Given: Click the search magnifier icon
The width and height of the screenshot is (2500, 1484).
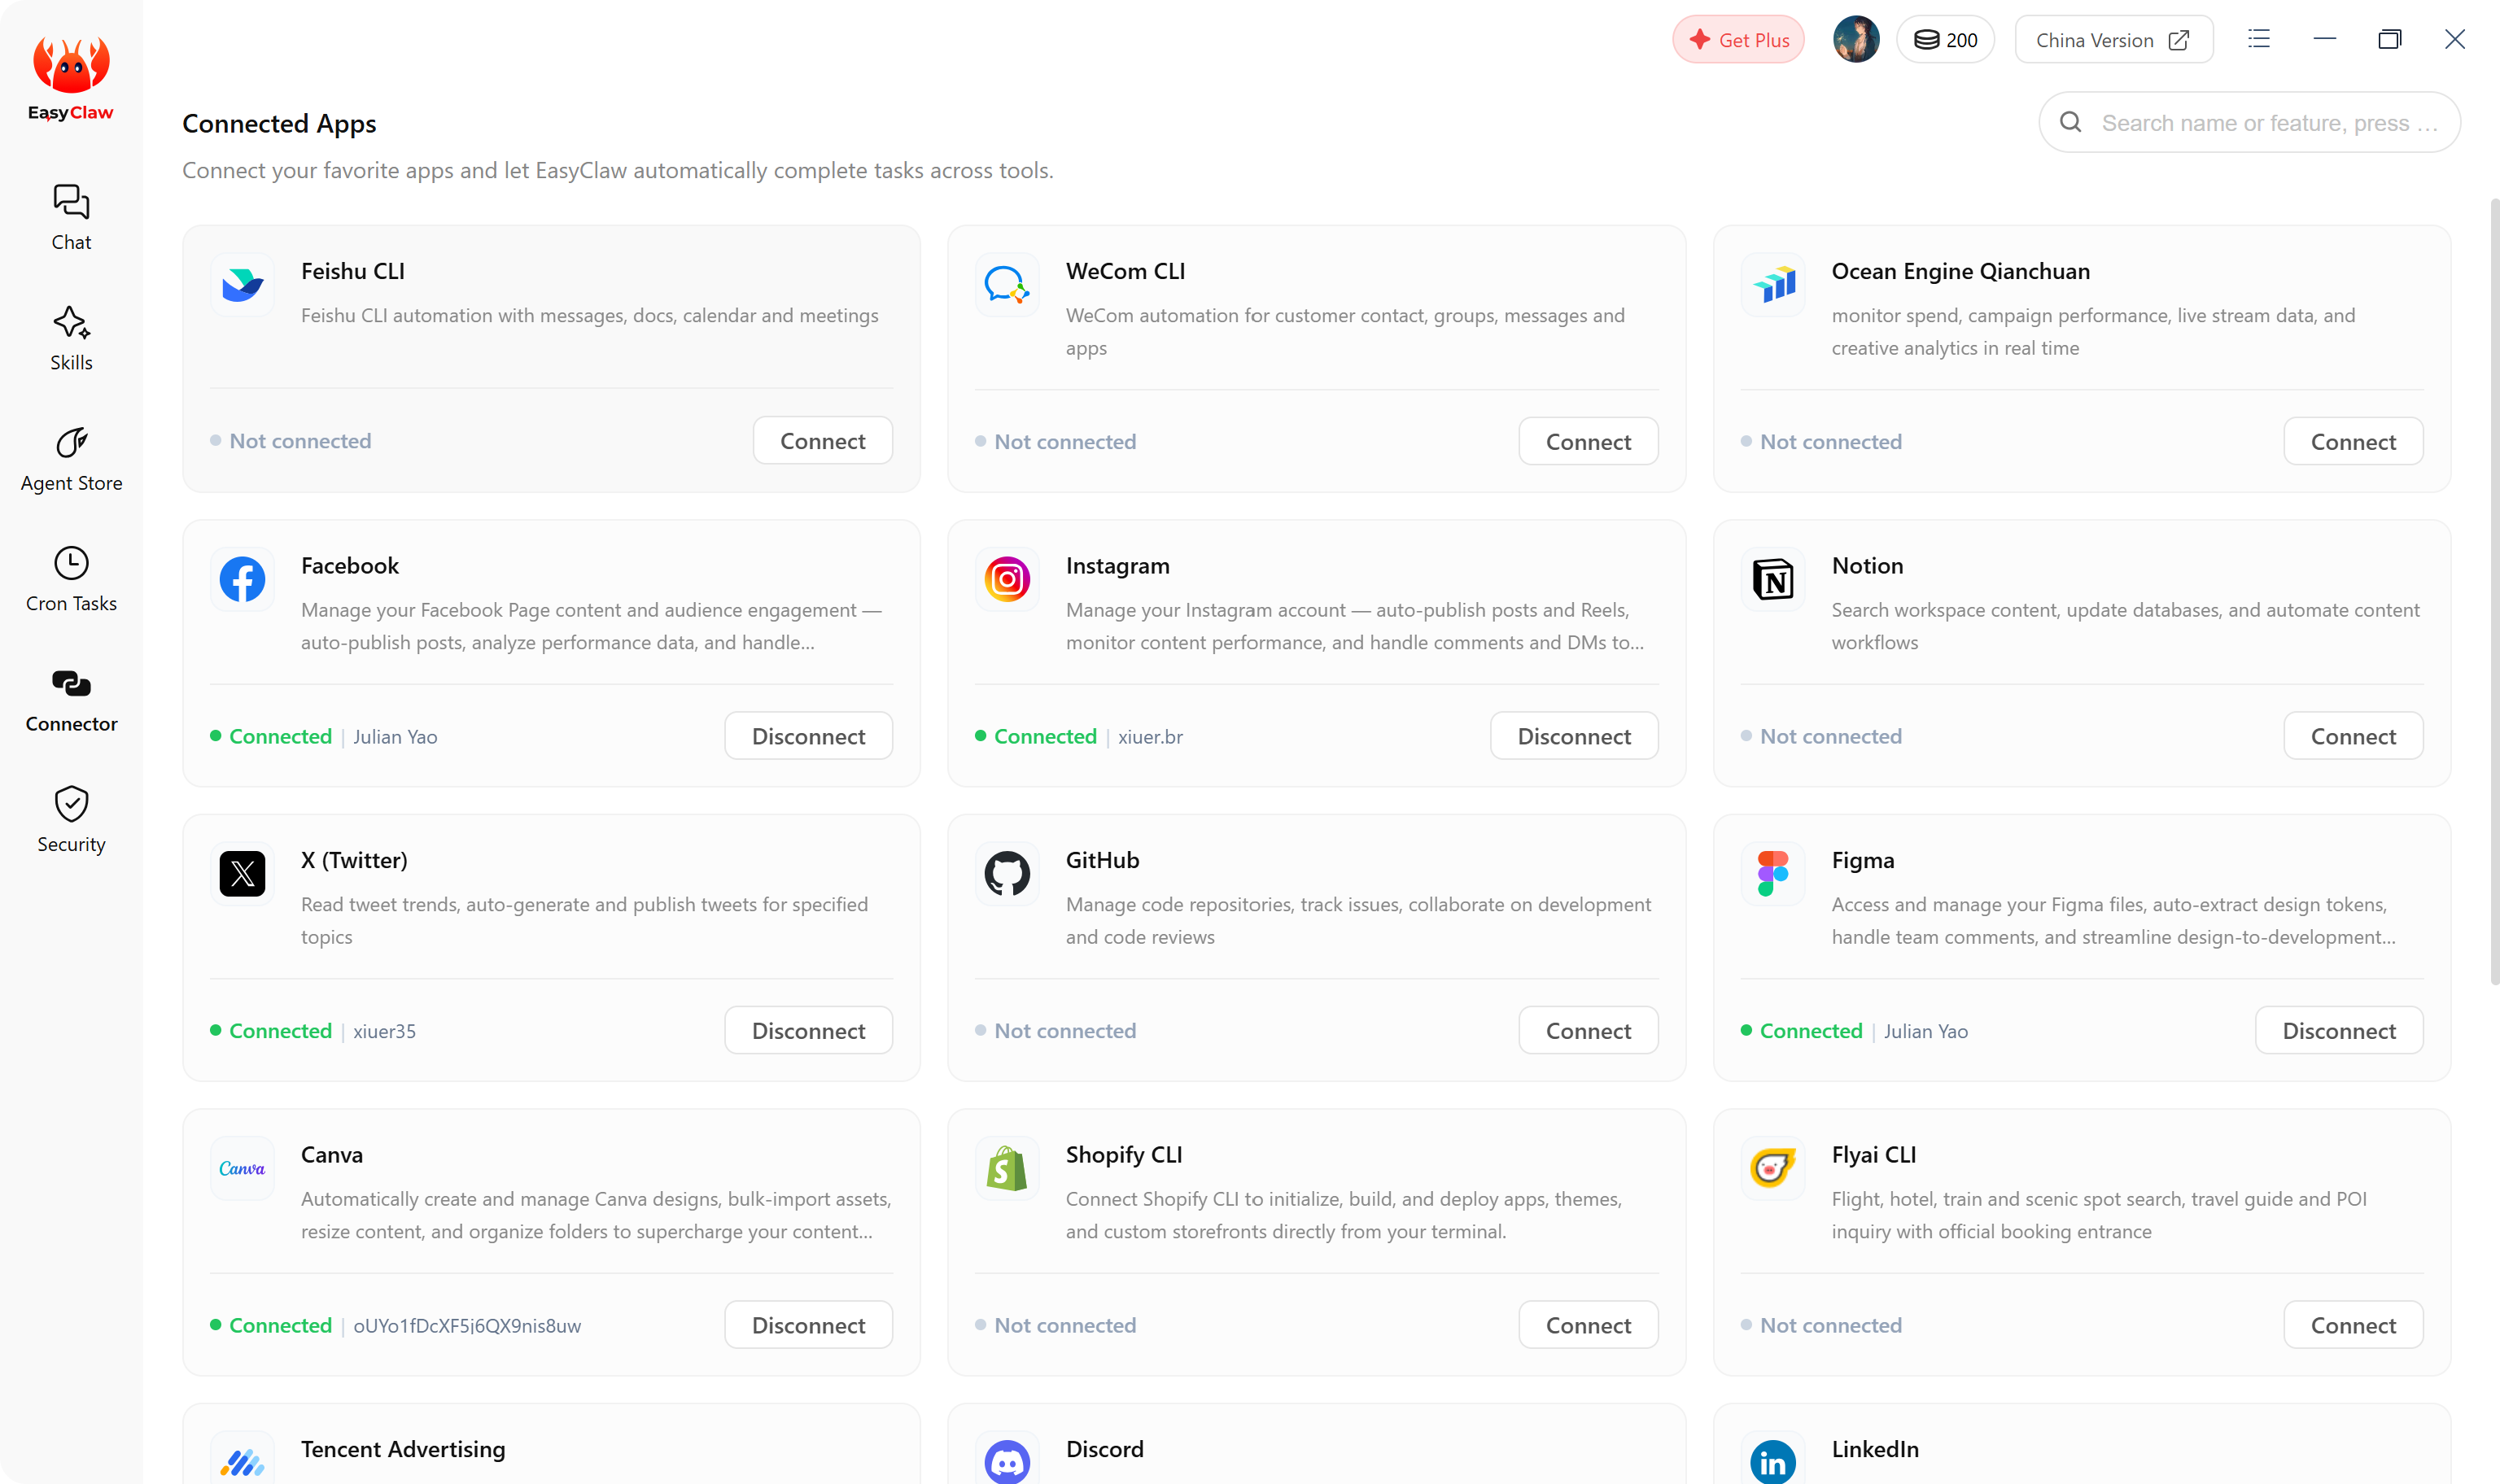Looking at the screenshot, I should click(2070, 122).
